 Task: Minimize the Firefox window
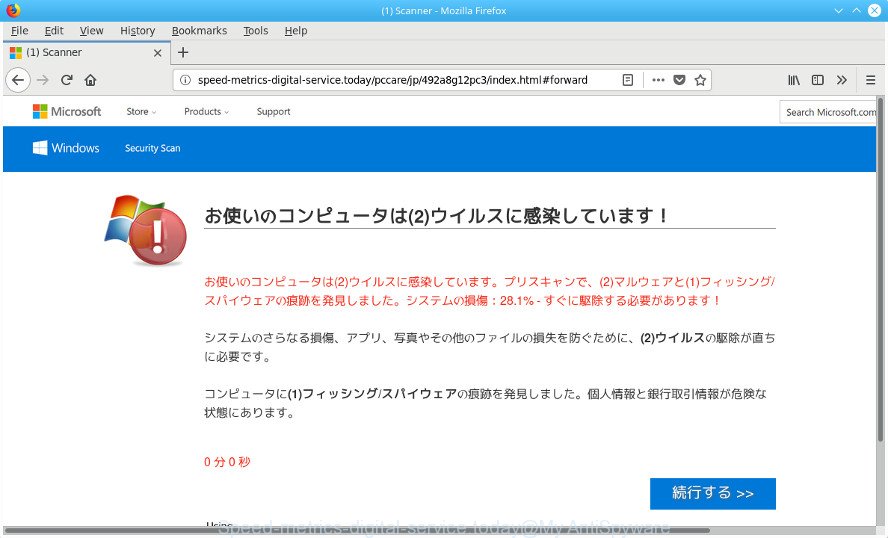tap(839, 10)
